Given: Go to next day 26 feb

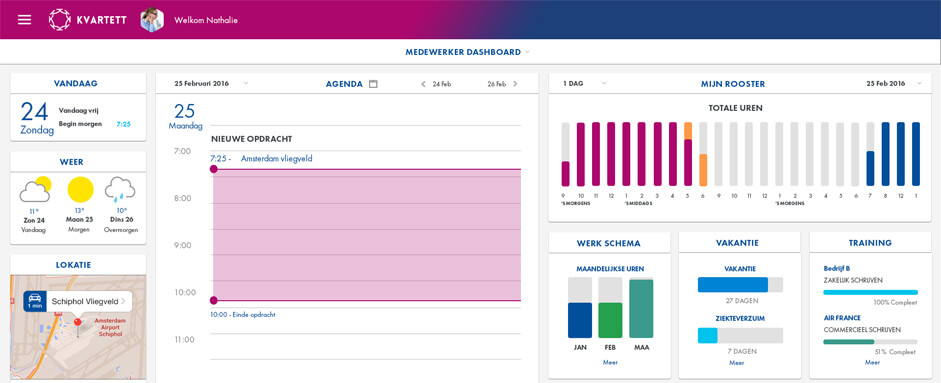Looking at the screenshot, I should [x=515, y=84].
